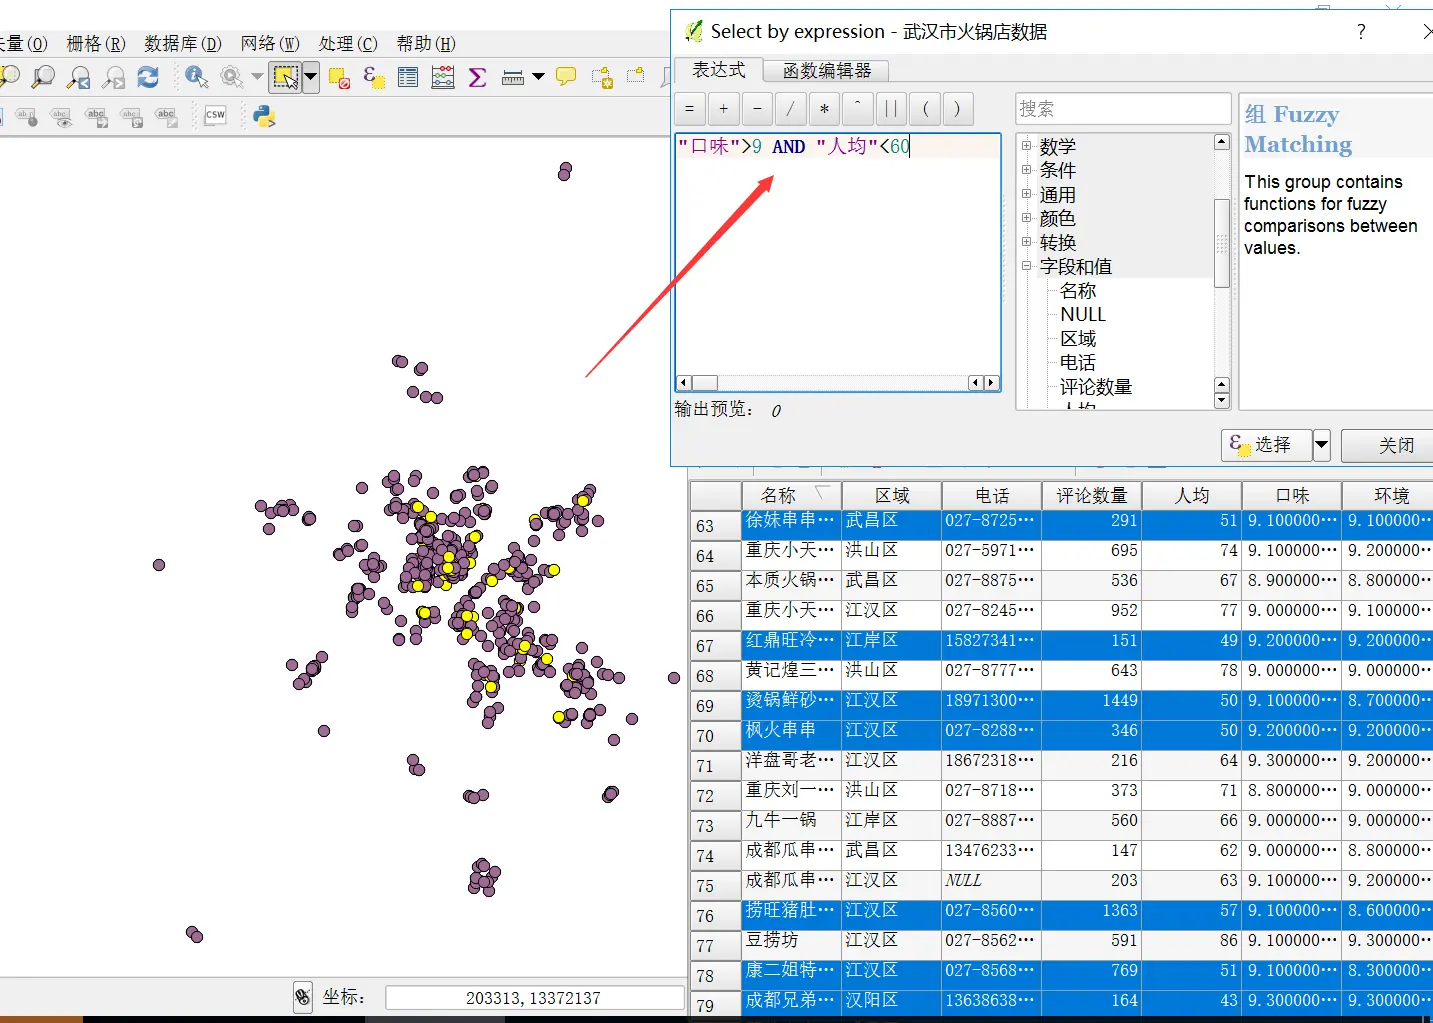Click the New Bookmark icon
The image size is (1433, 1023).
(x=602, y=77)
